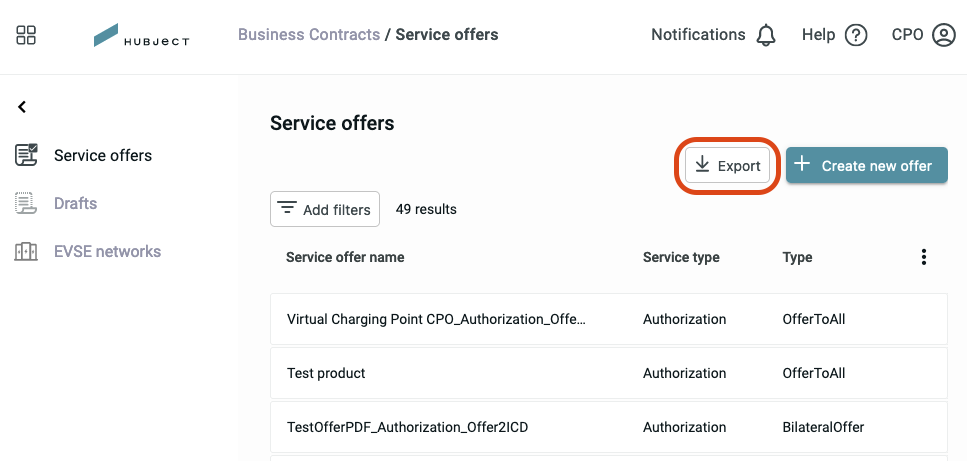Open notifications bell icon
The height and width of the screenshot is (461, 967).
(x=766, y=35)
